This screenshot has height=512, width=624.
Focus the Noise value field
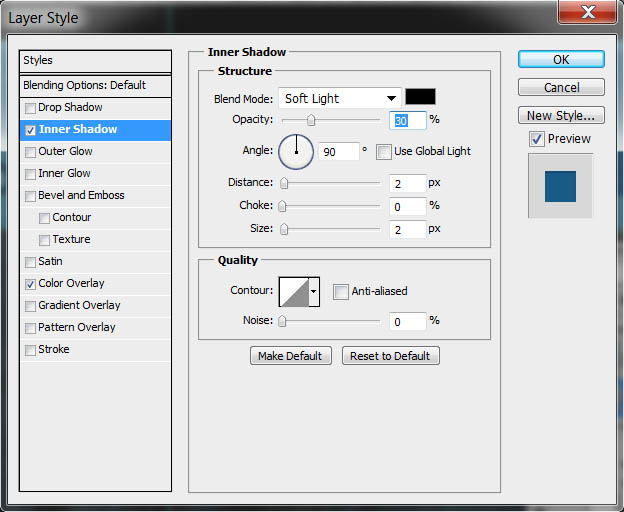408,321
